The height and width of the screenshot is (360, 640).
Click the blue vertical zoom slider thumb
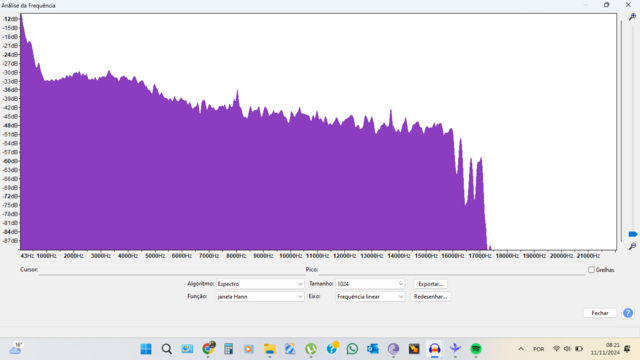(633, 234)
